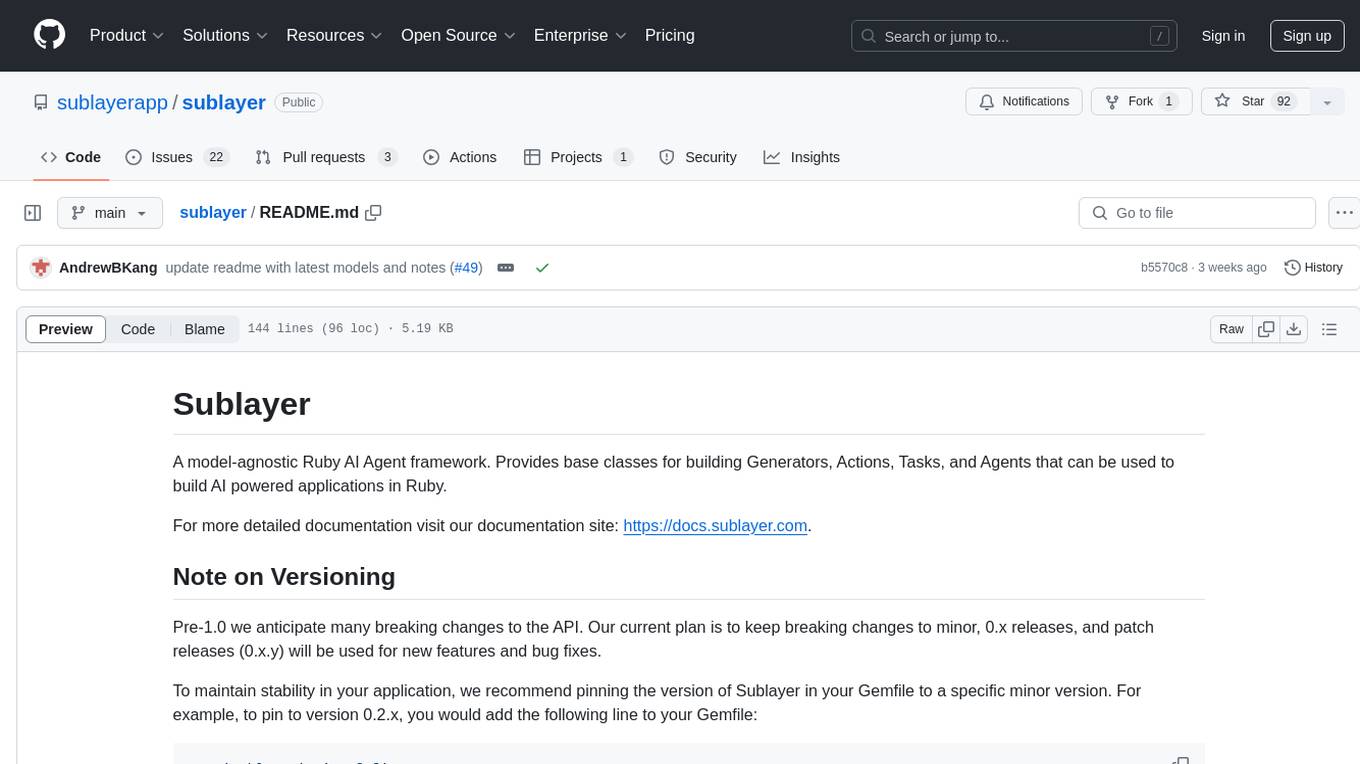Expand the Product menu
The image size is (1360, 764).
click(127, 35)
